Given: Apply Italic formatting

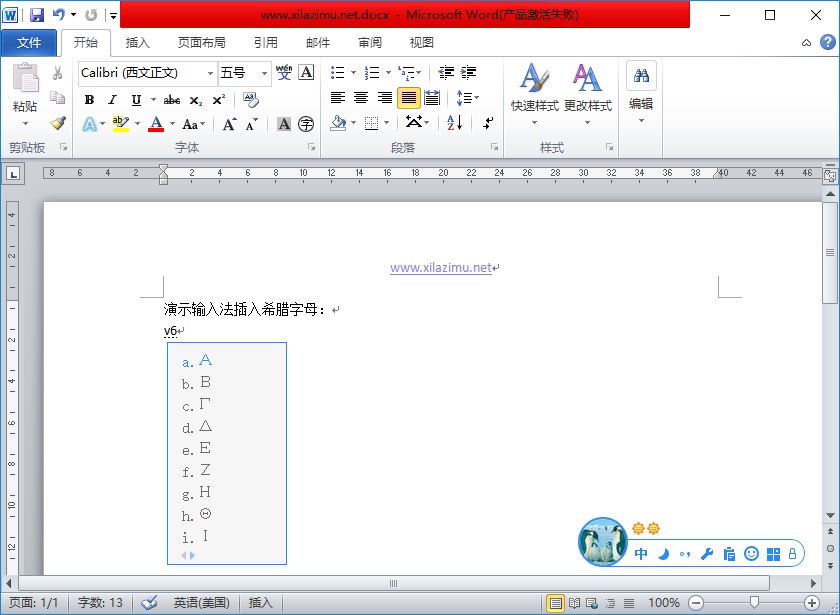Looking at the screenshot, I should tap(112, 100).
